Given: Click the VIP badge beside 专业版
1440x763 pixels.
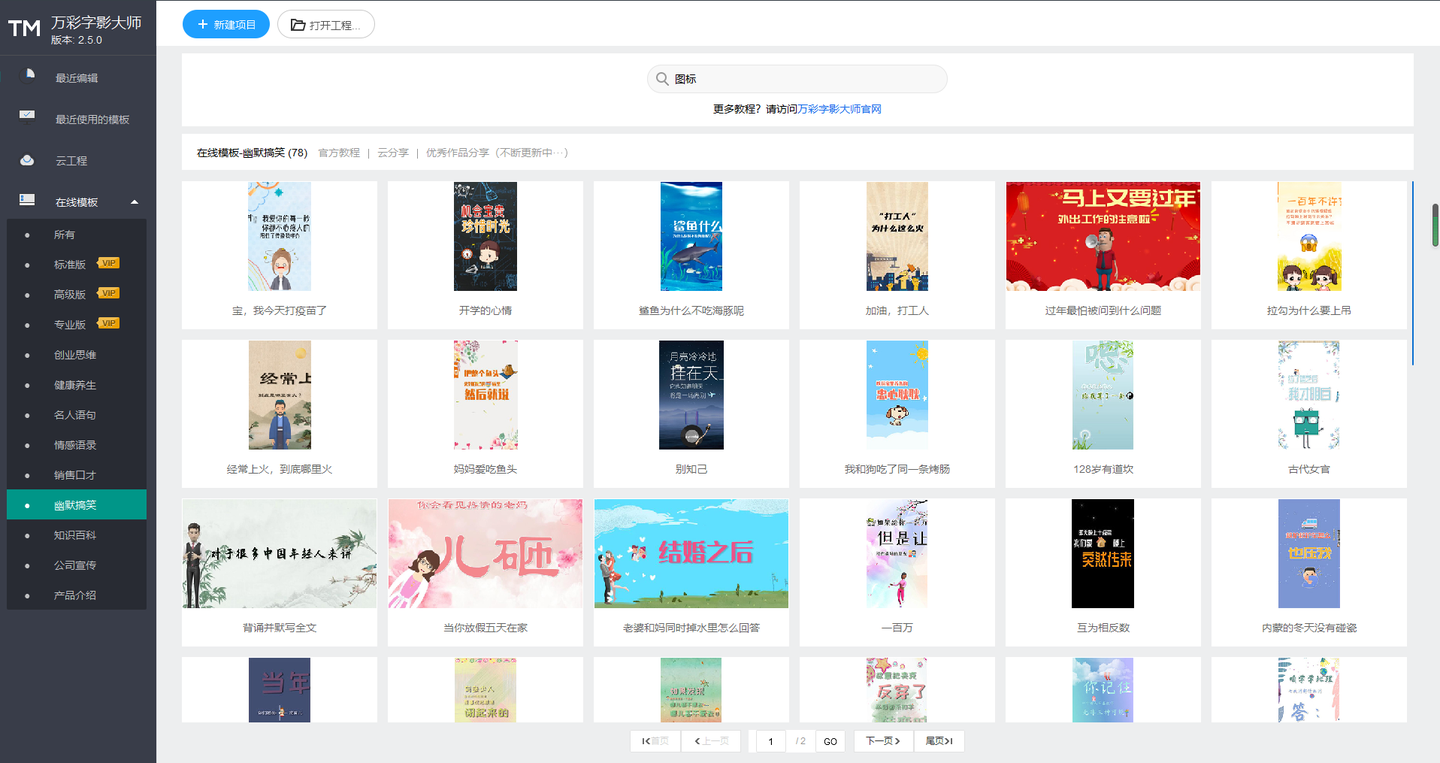Looking at the screenshot, I should [x=109, y=324].
